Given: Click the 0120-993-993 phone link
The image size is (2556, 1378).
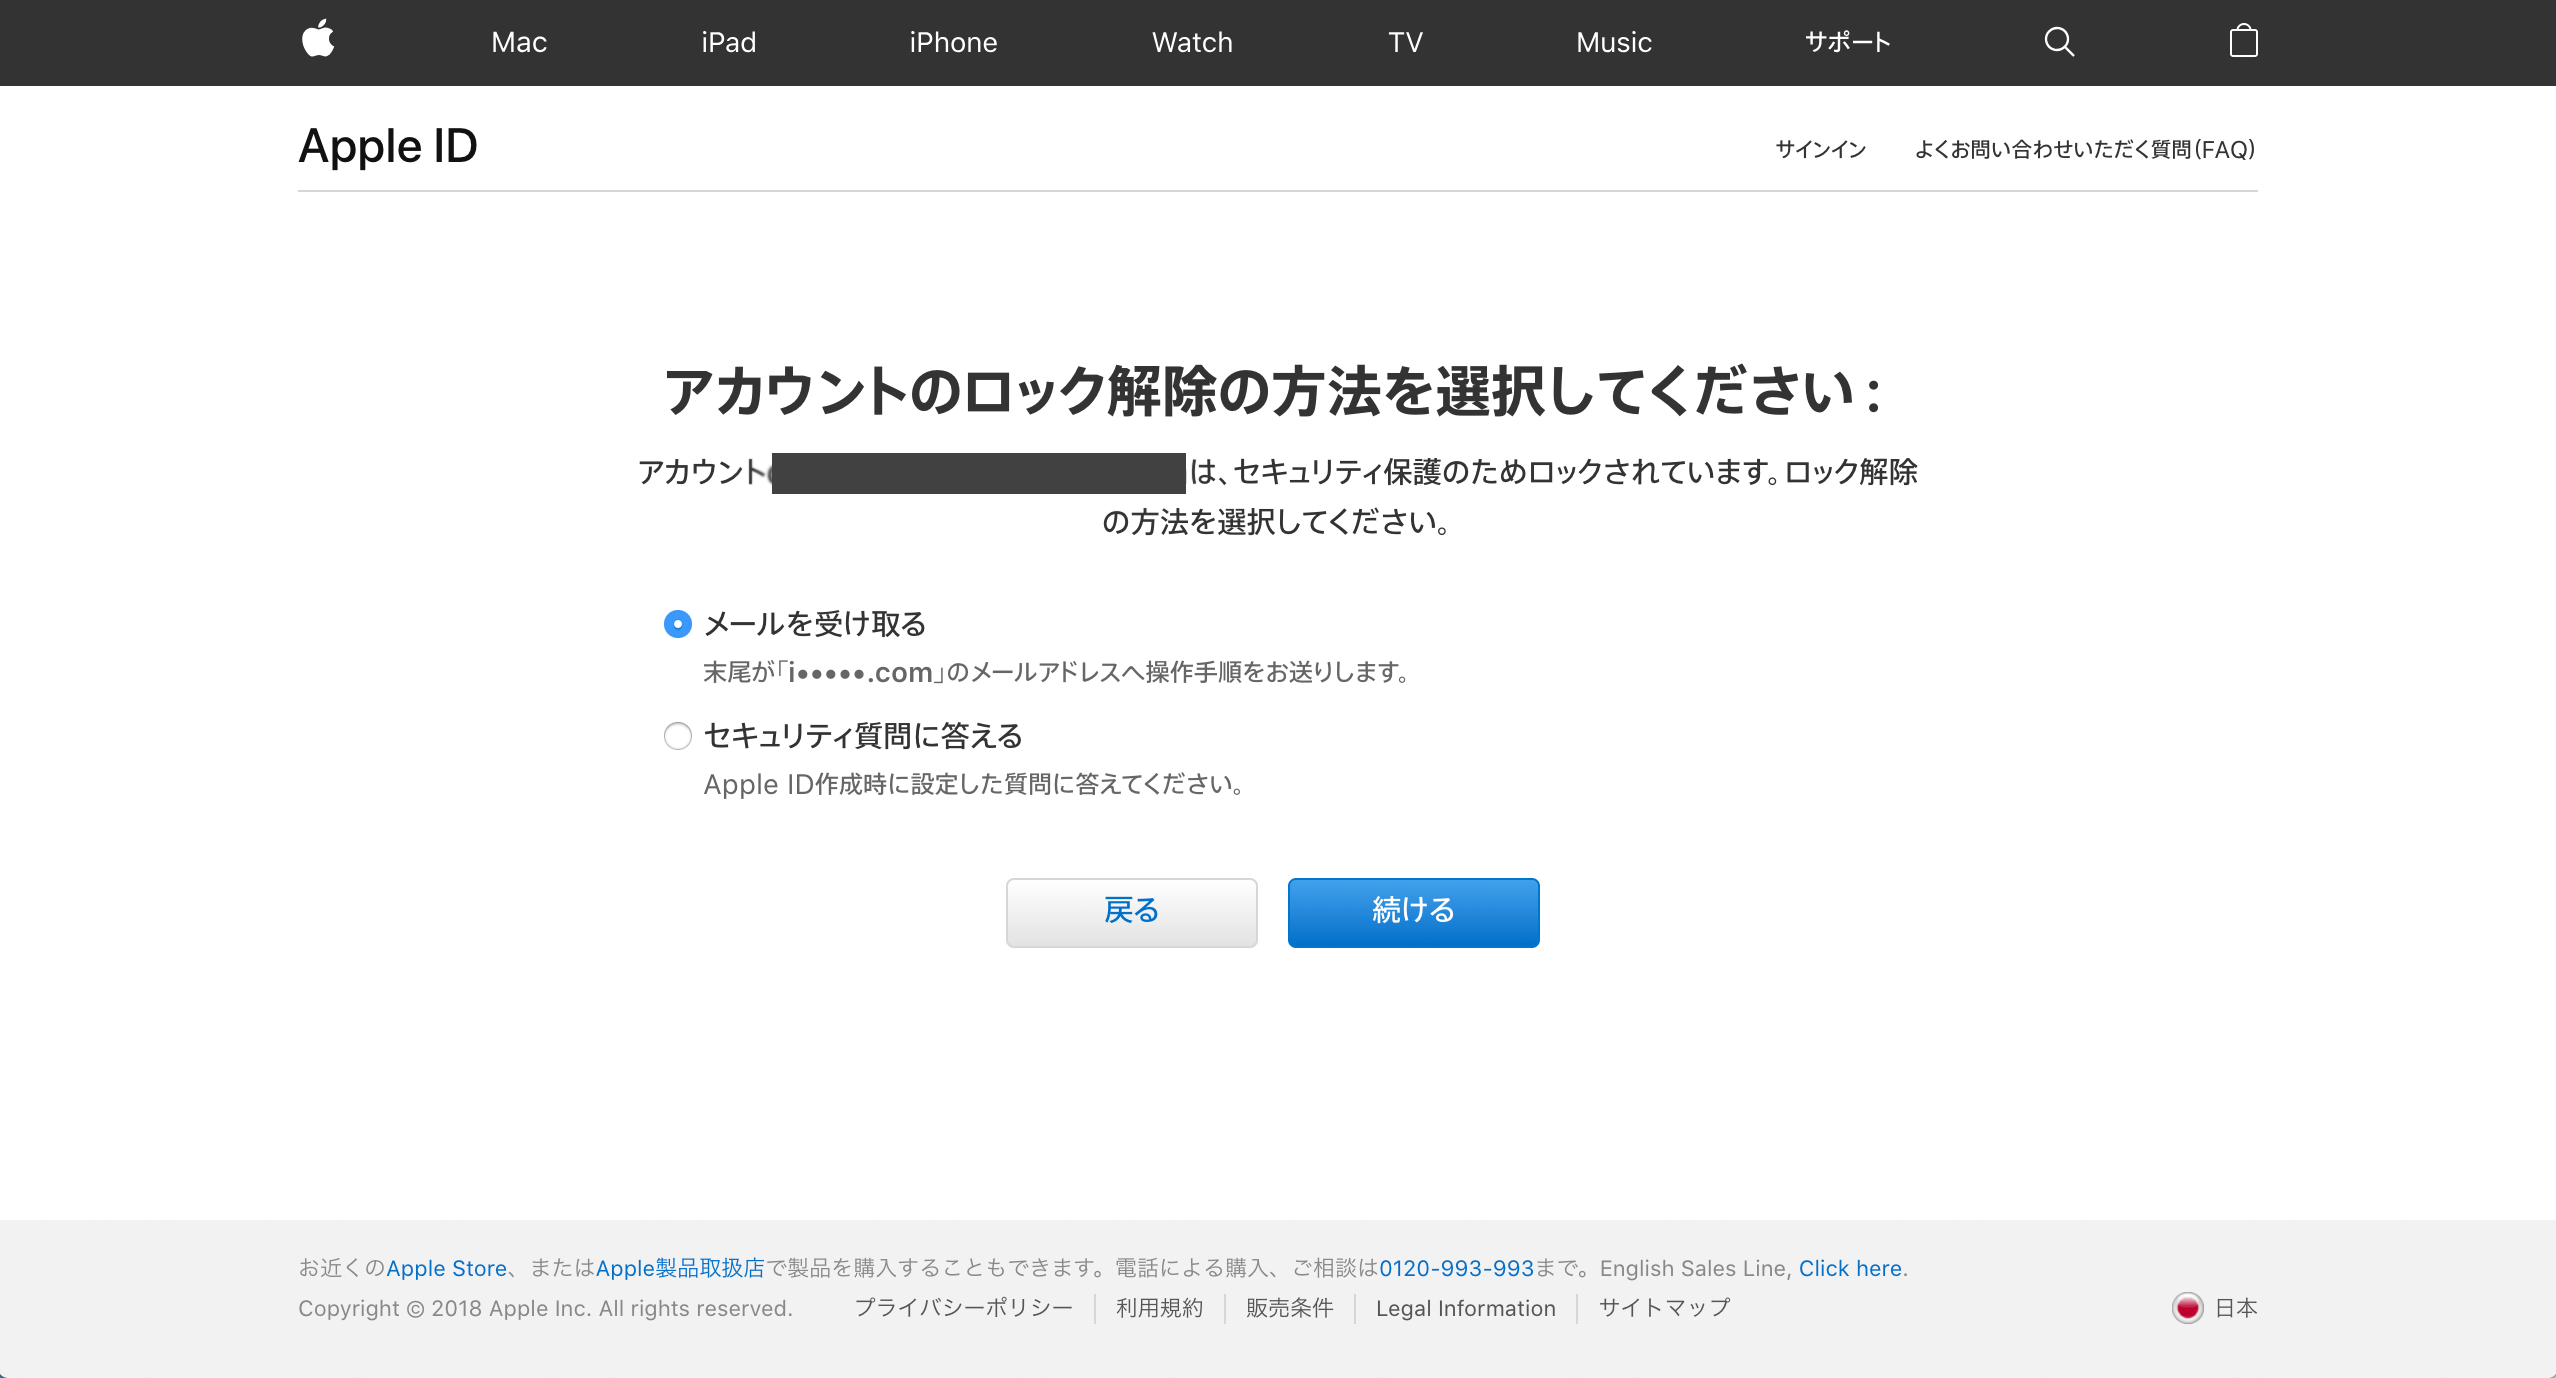Looking at the screenshot, I should tap(1456, 1268).
